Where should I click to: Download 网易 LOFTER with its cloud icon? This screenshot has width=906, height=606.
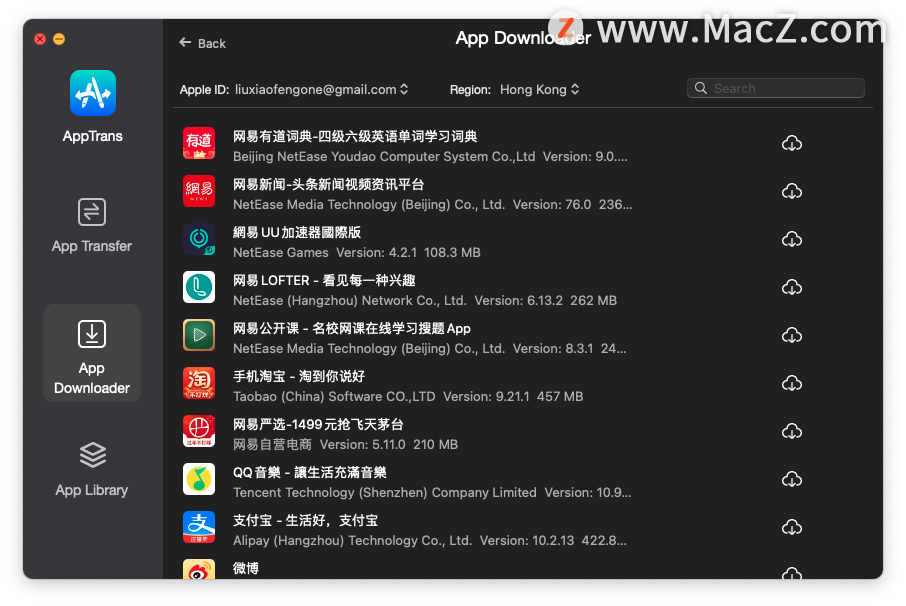(x=792, y=287)
